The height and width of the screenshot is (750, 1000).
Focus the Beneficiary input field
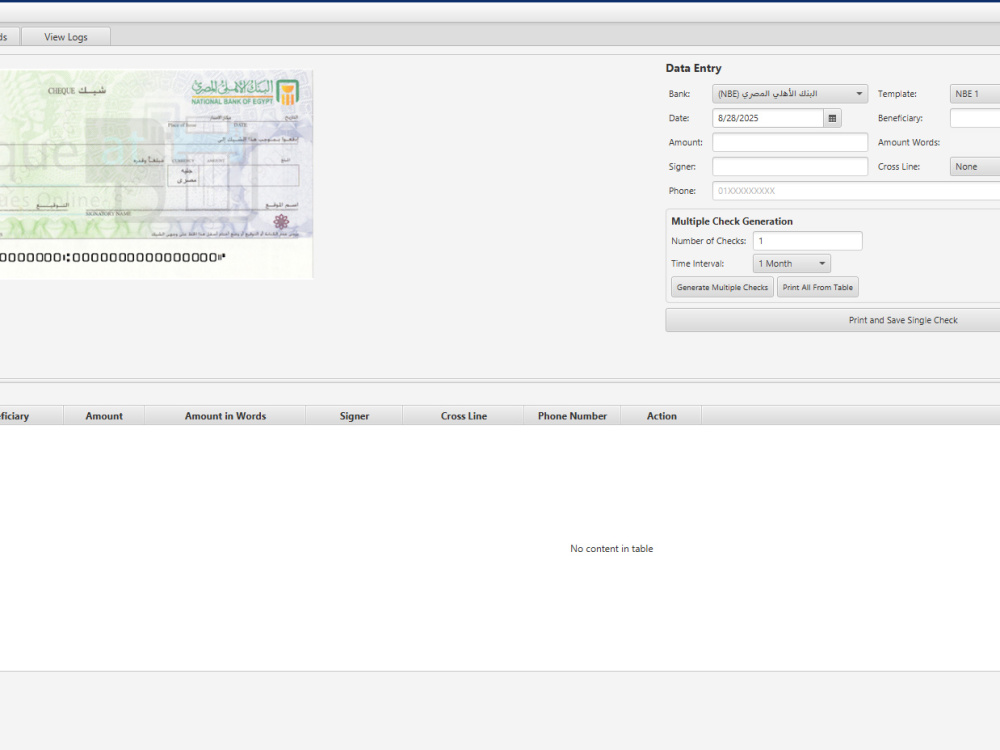tap(974, 118)
